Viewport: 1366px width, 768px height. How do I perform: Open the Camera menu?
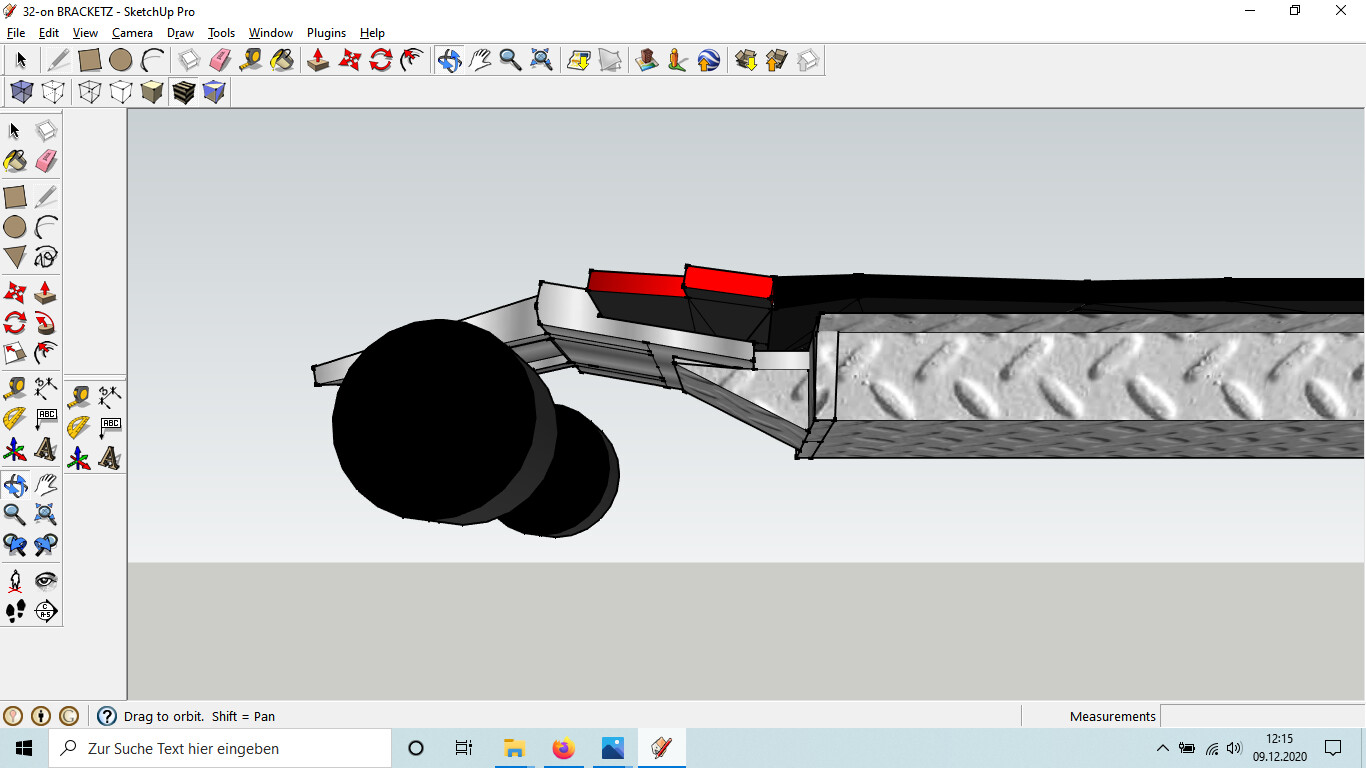[x=132, y=33]
